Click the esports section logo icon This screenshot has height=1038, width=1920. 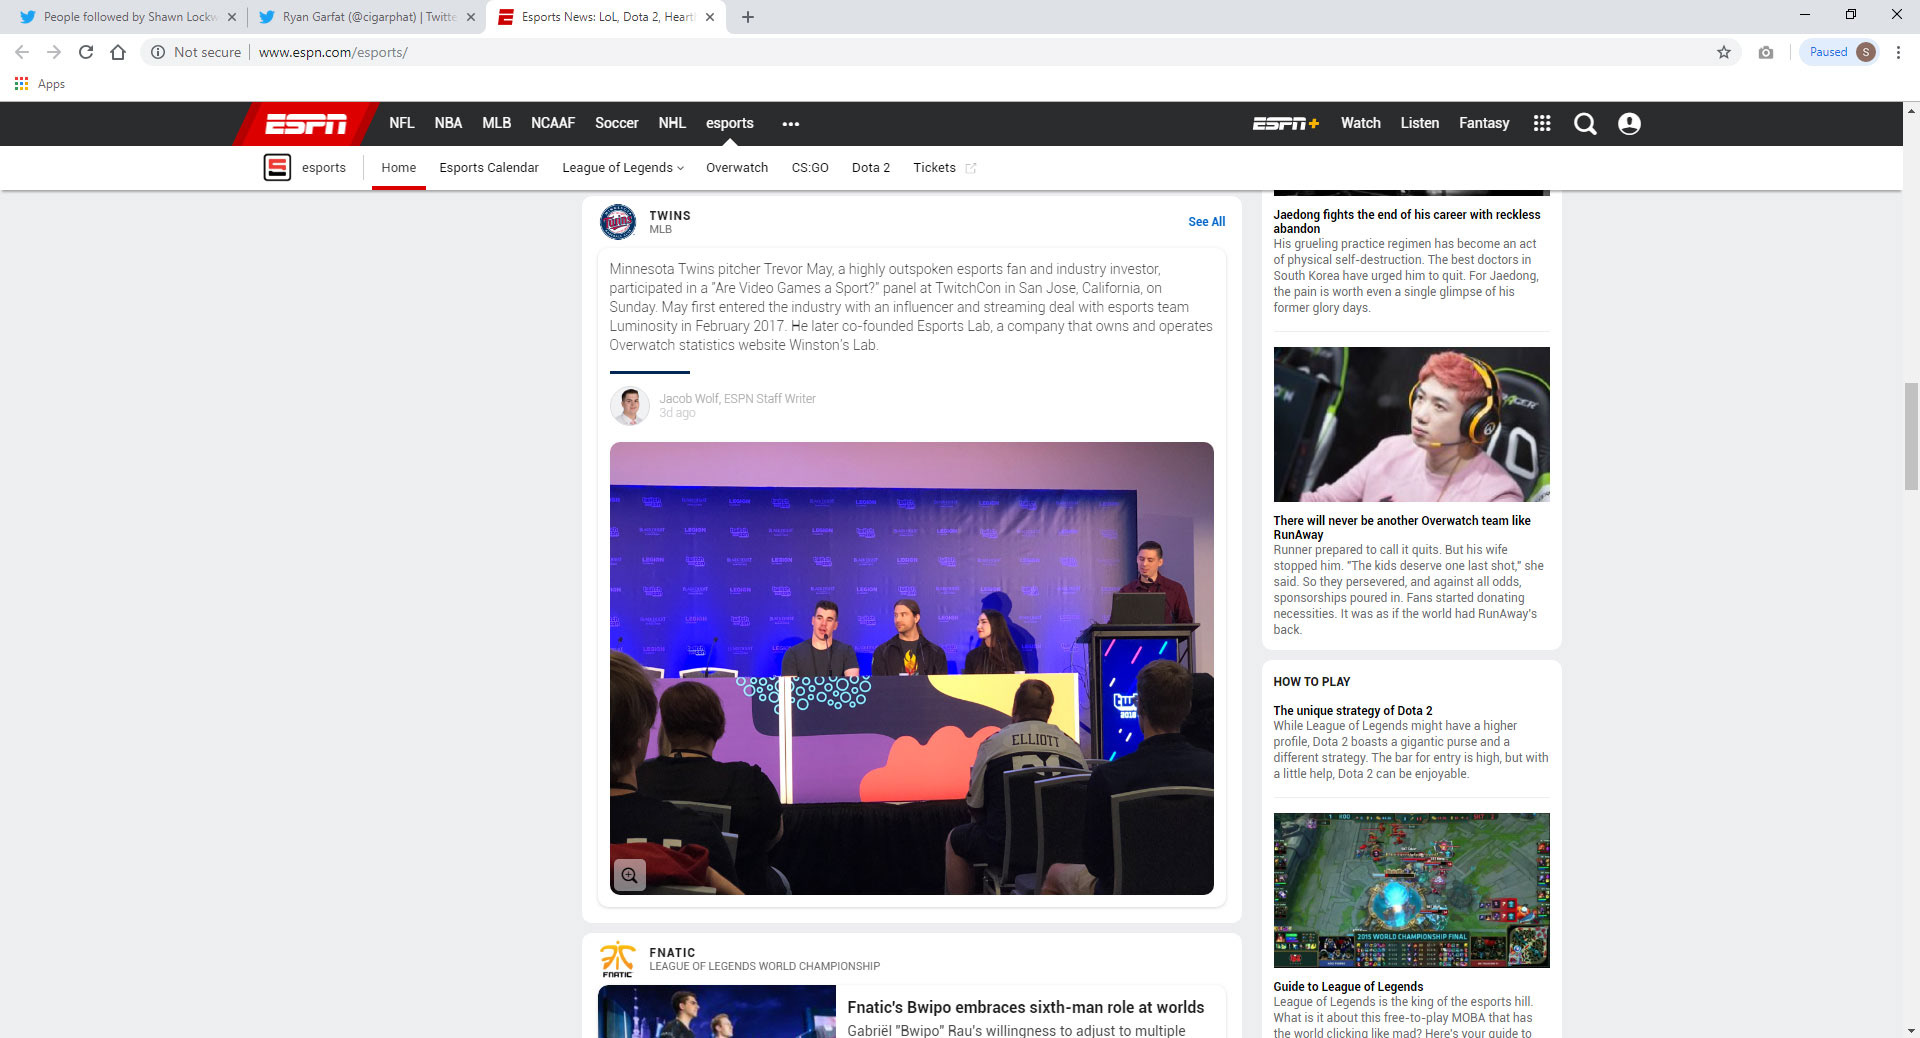pyautogui.click(x=277, y=167)
